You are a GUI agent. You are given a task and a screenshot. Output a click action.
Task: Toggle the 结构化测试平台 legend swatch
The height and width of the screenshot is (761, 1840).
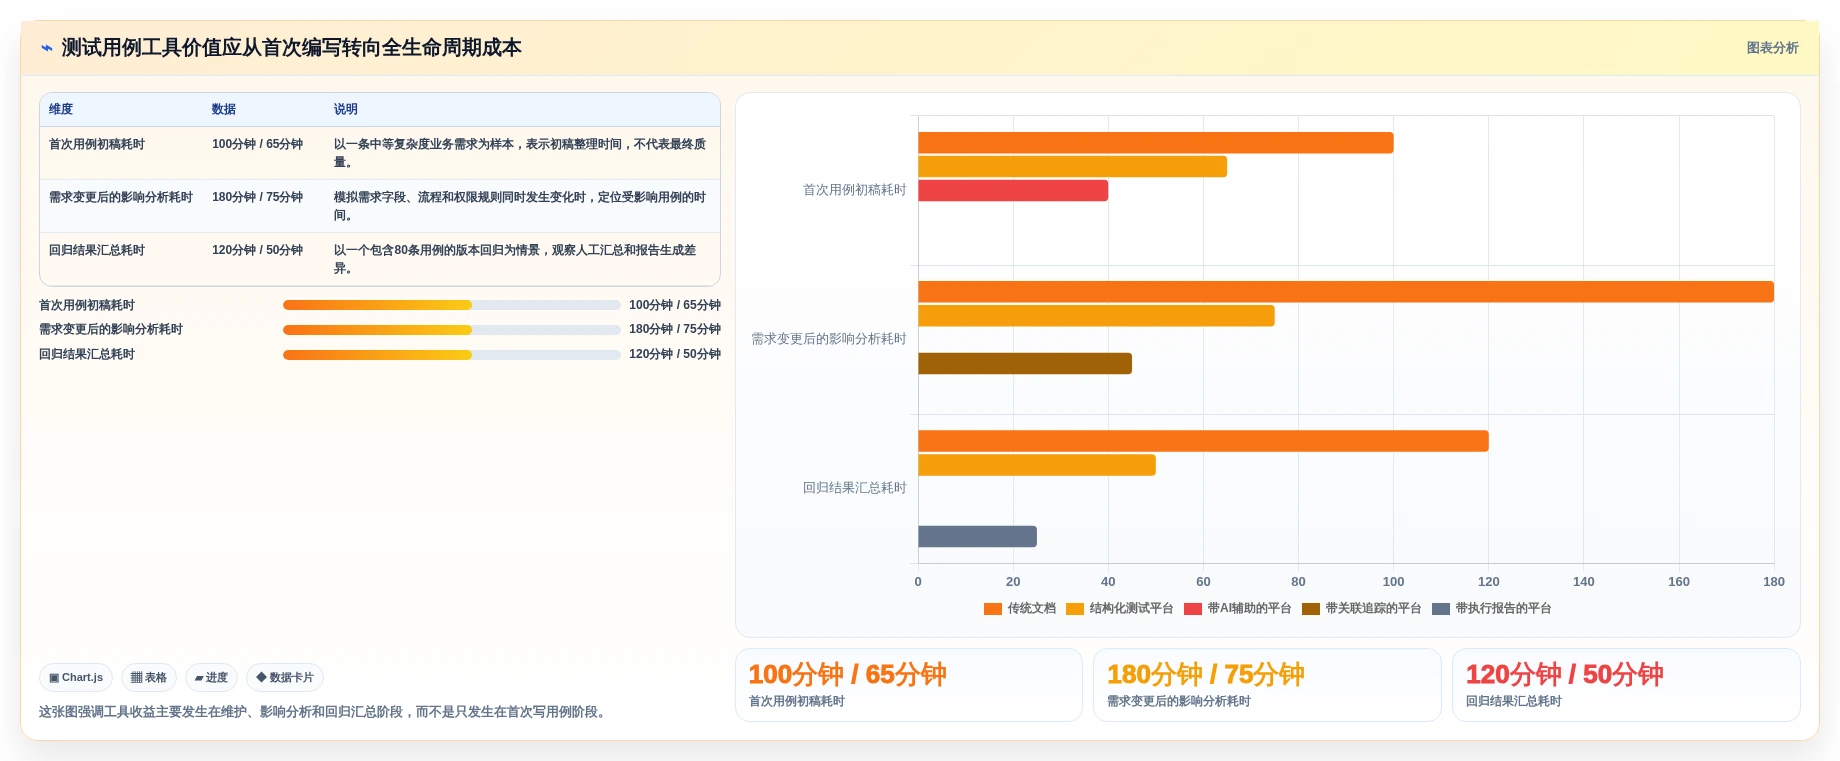(x=1075, y=608)
